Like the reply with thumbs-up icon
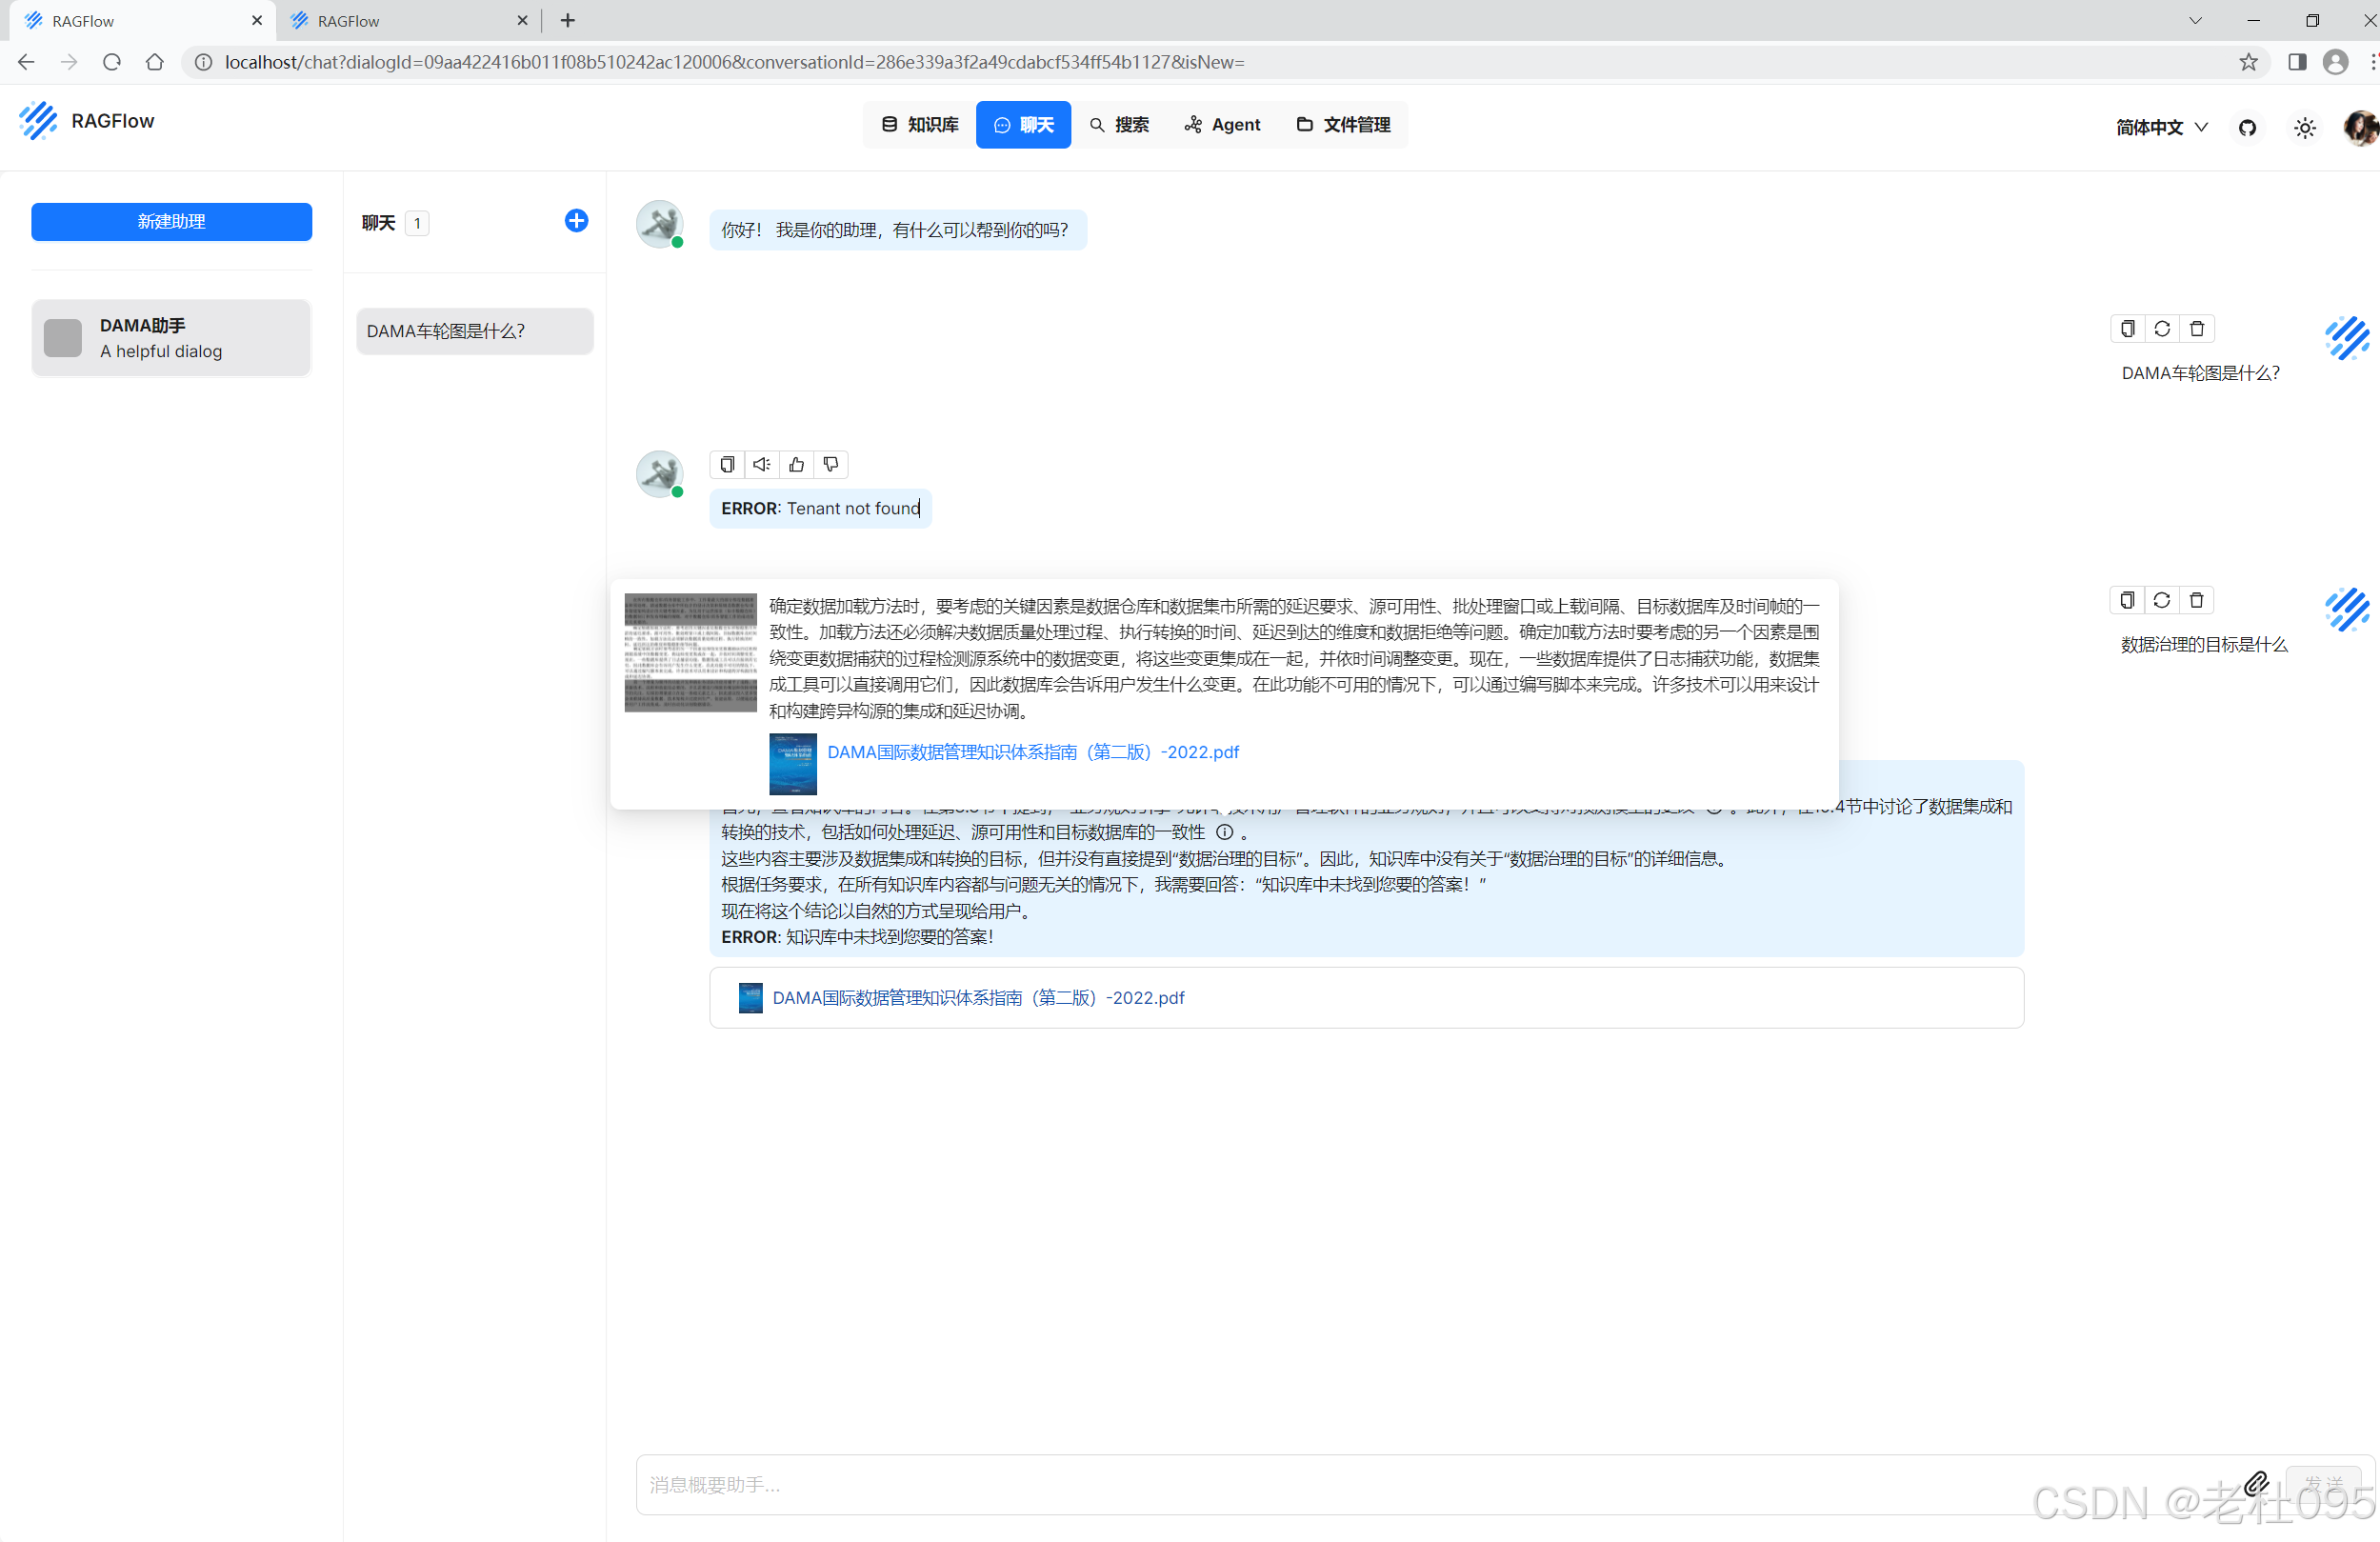Viewport: 2380px width, 1542px height. [796, 464]
